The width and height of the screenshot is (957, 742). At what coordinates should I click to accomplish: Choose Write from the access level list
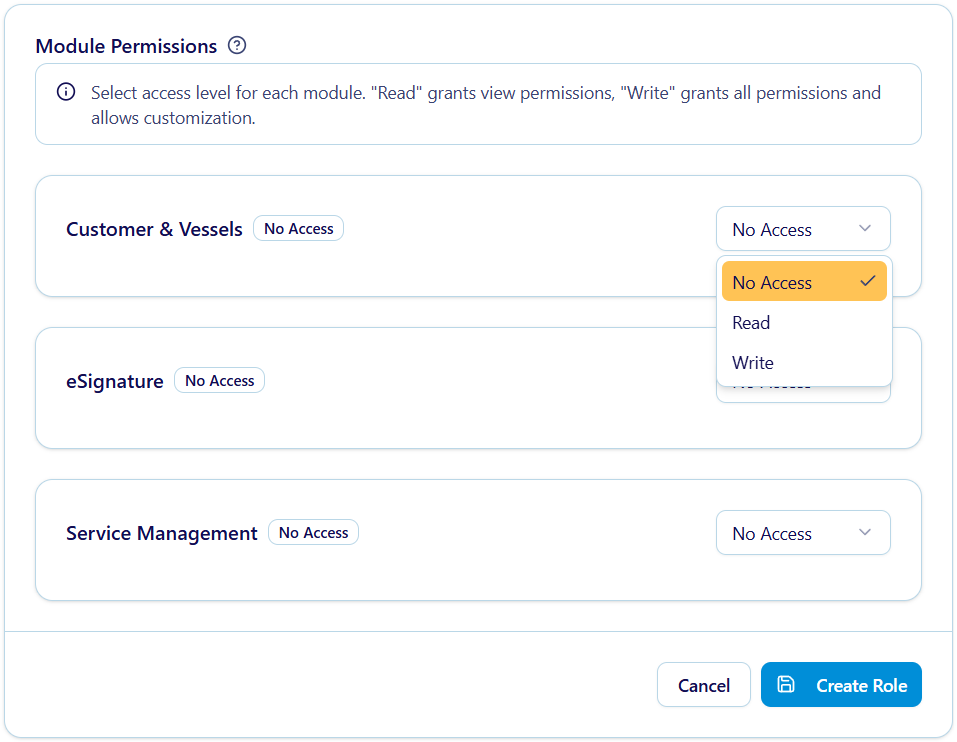tap(753, 363)
